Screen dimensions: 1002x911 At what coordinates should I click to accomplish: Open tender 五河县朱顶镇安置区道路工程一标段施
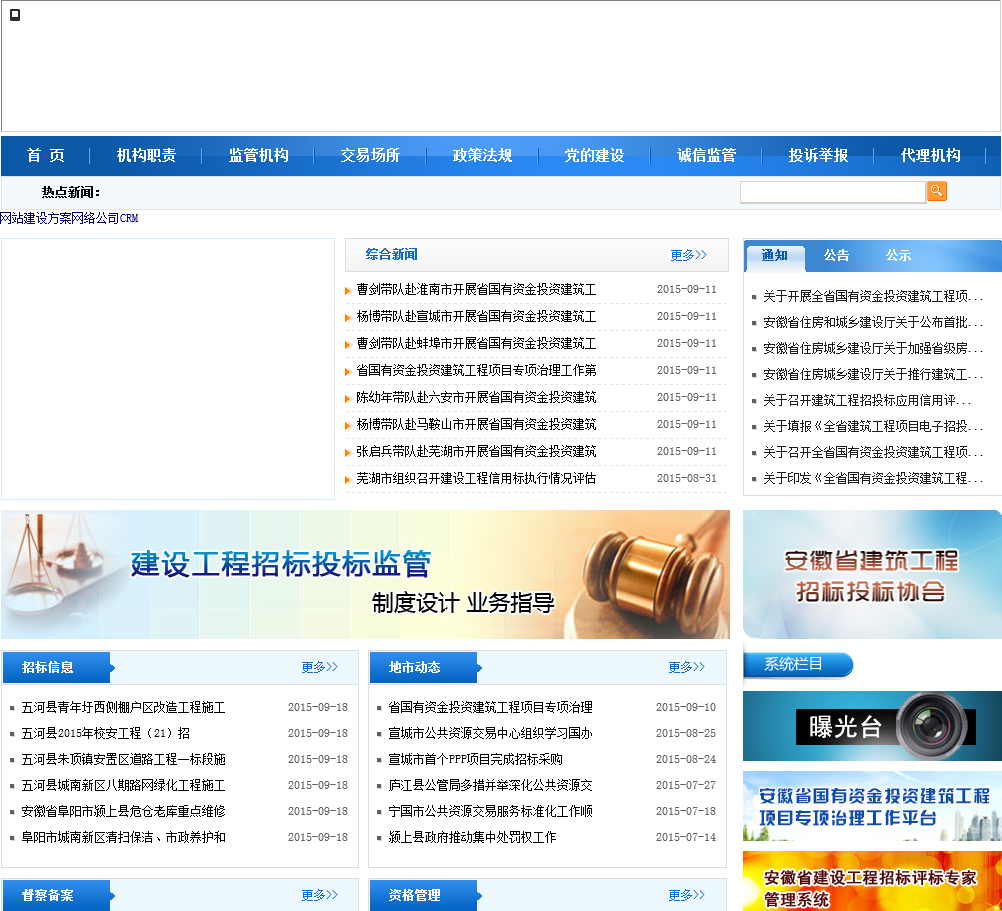(x=123, y=760)
